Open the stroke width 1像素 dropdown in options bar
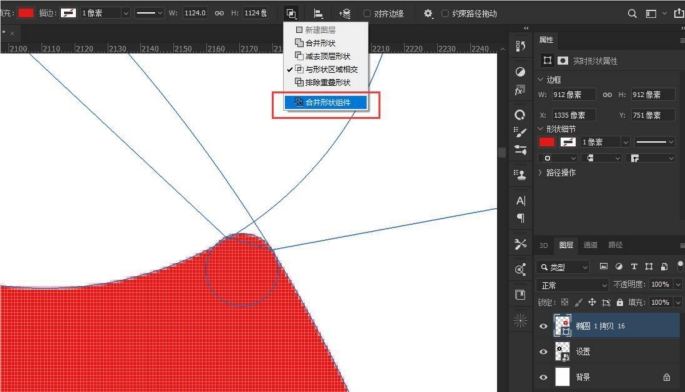Viewport: 685px width, 392px height. pos(105,13)
